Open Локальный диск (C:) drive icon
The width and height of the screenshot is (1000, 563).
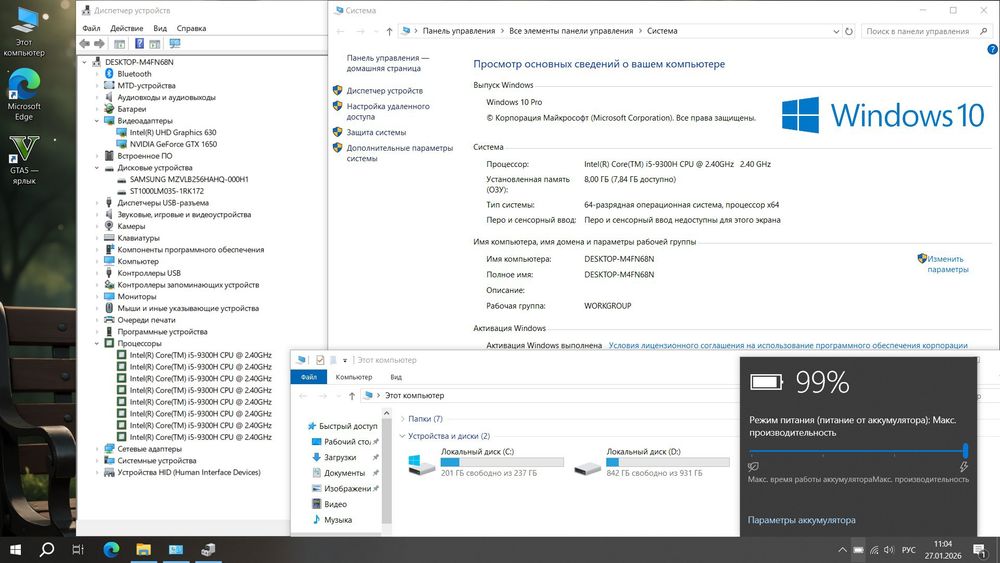422,464
